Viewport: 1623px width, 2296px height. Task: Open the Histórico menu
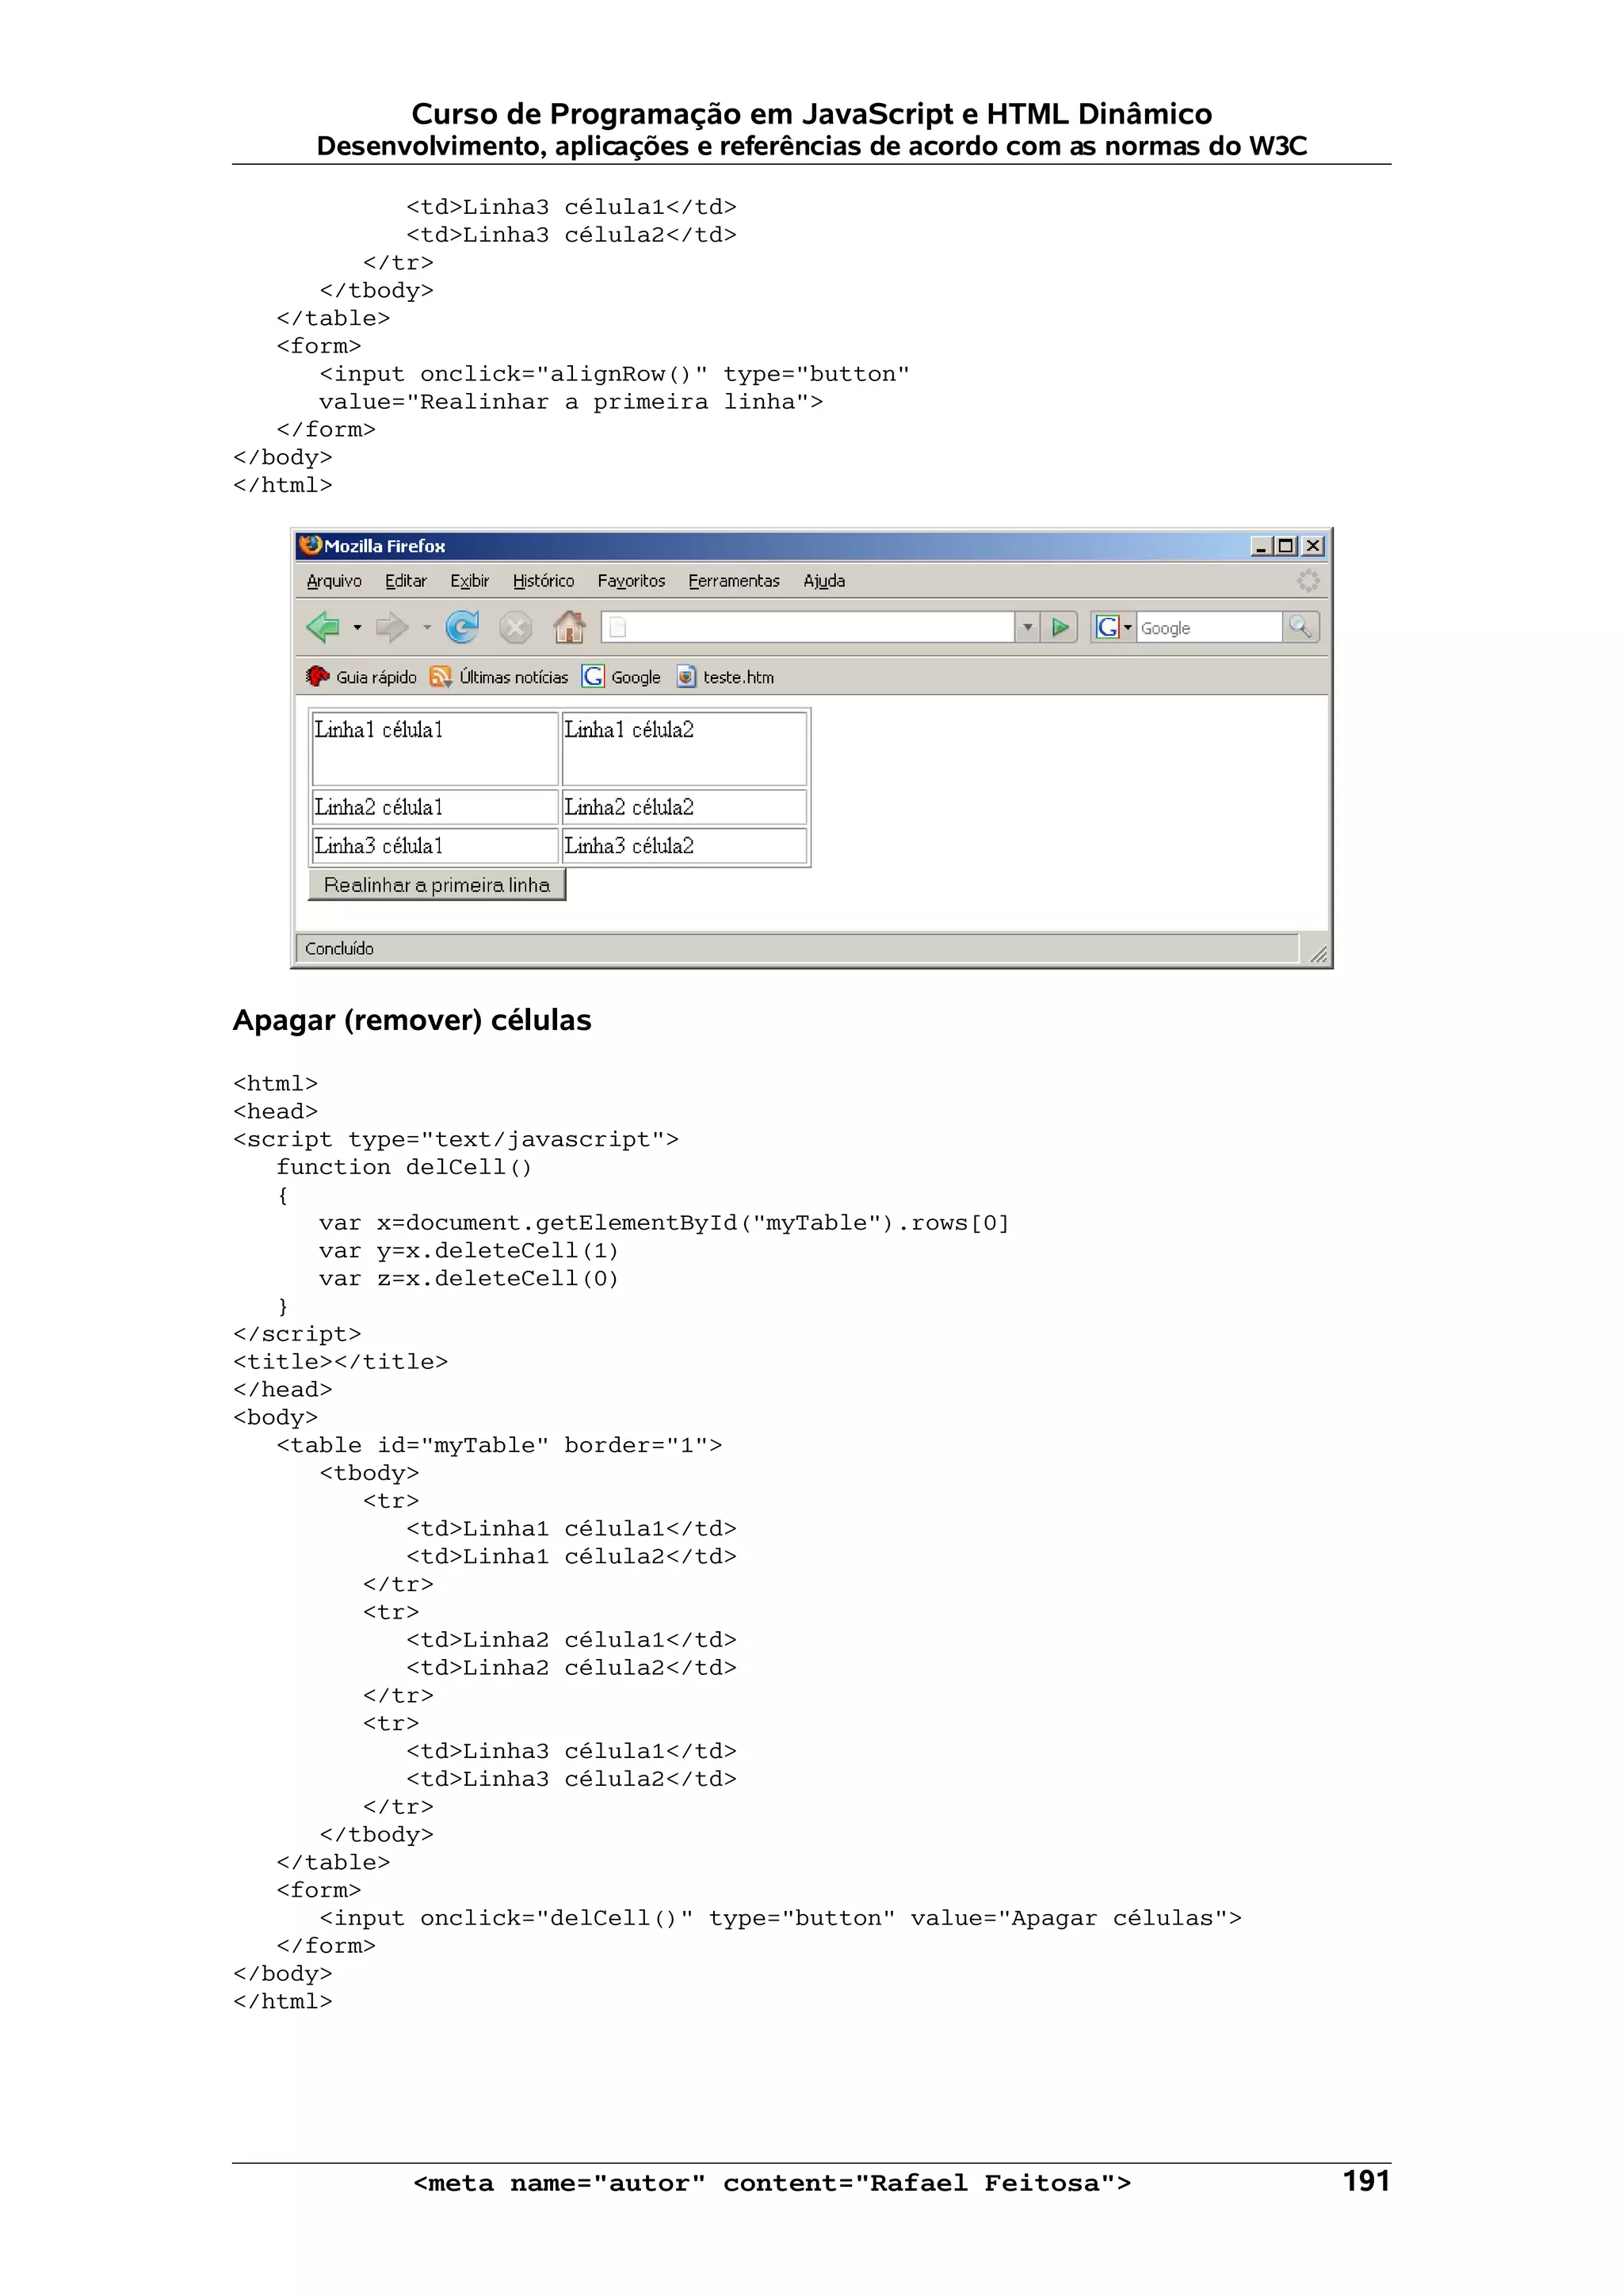point(544,581)
